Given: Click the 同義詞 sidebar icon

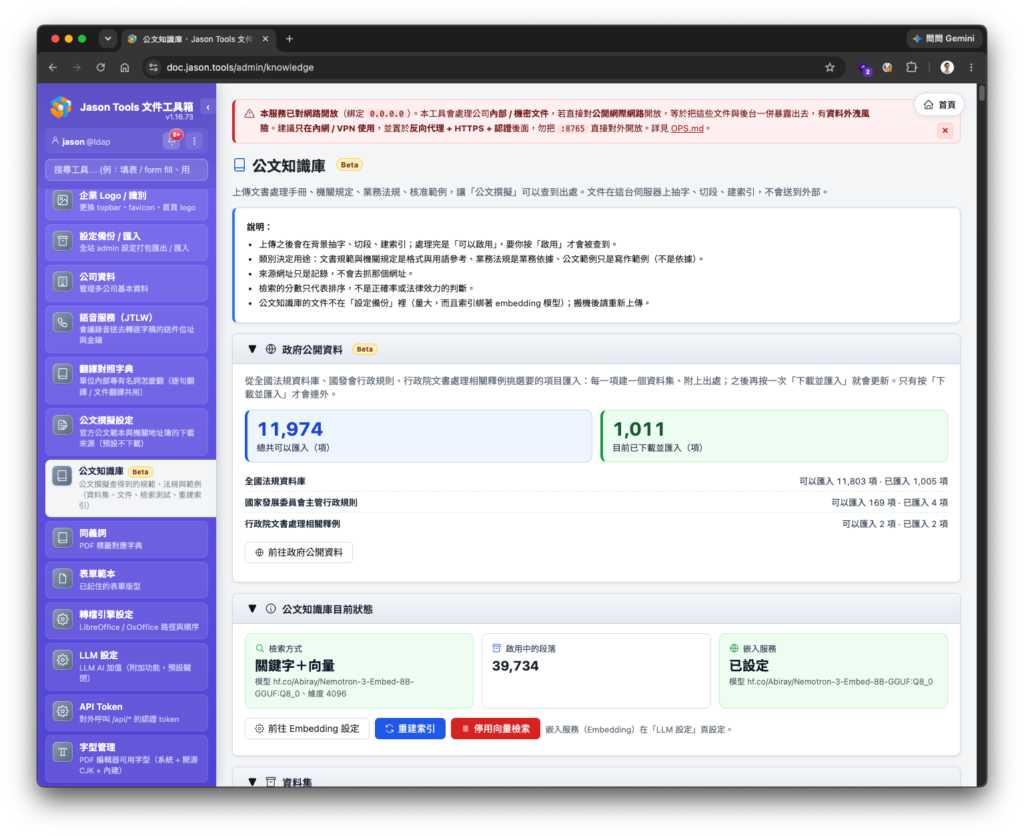Looking at the screenshot, I should 62,538.
